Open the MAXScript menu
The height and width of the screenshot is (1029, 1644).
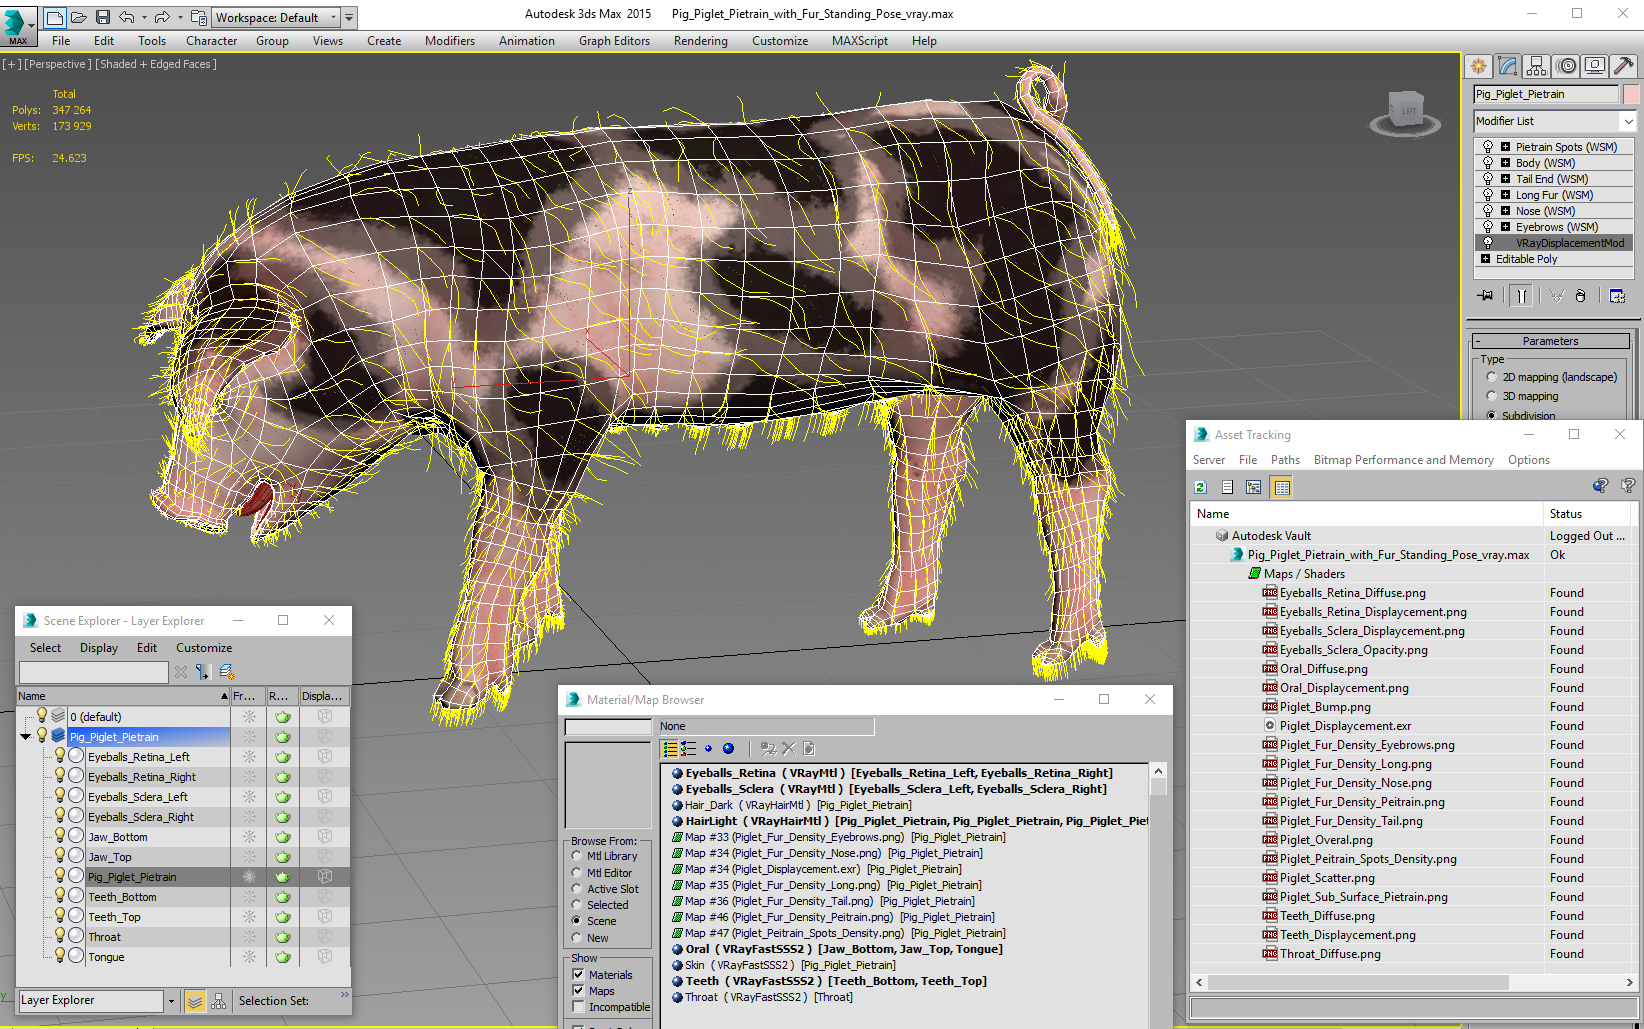860,41
